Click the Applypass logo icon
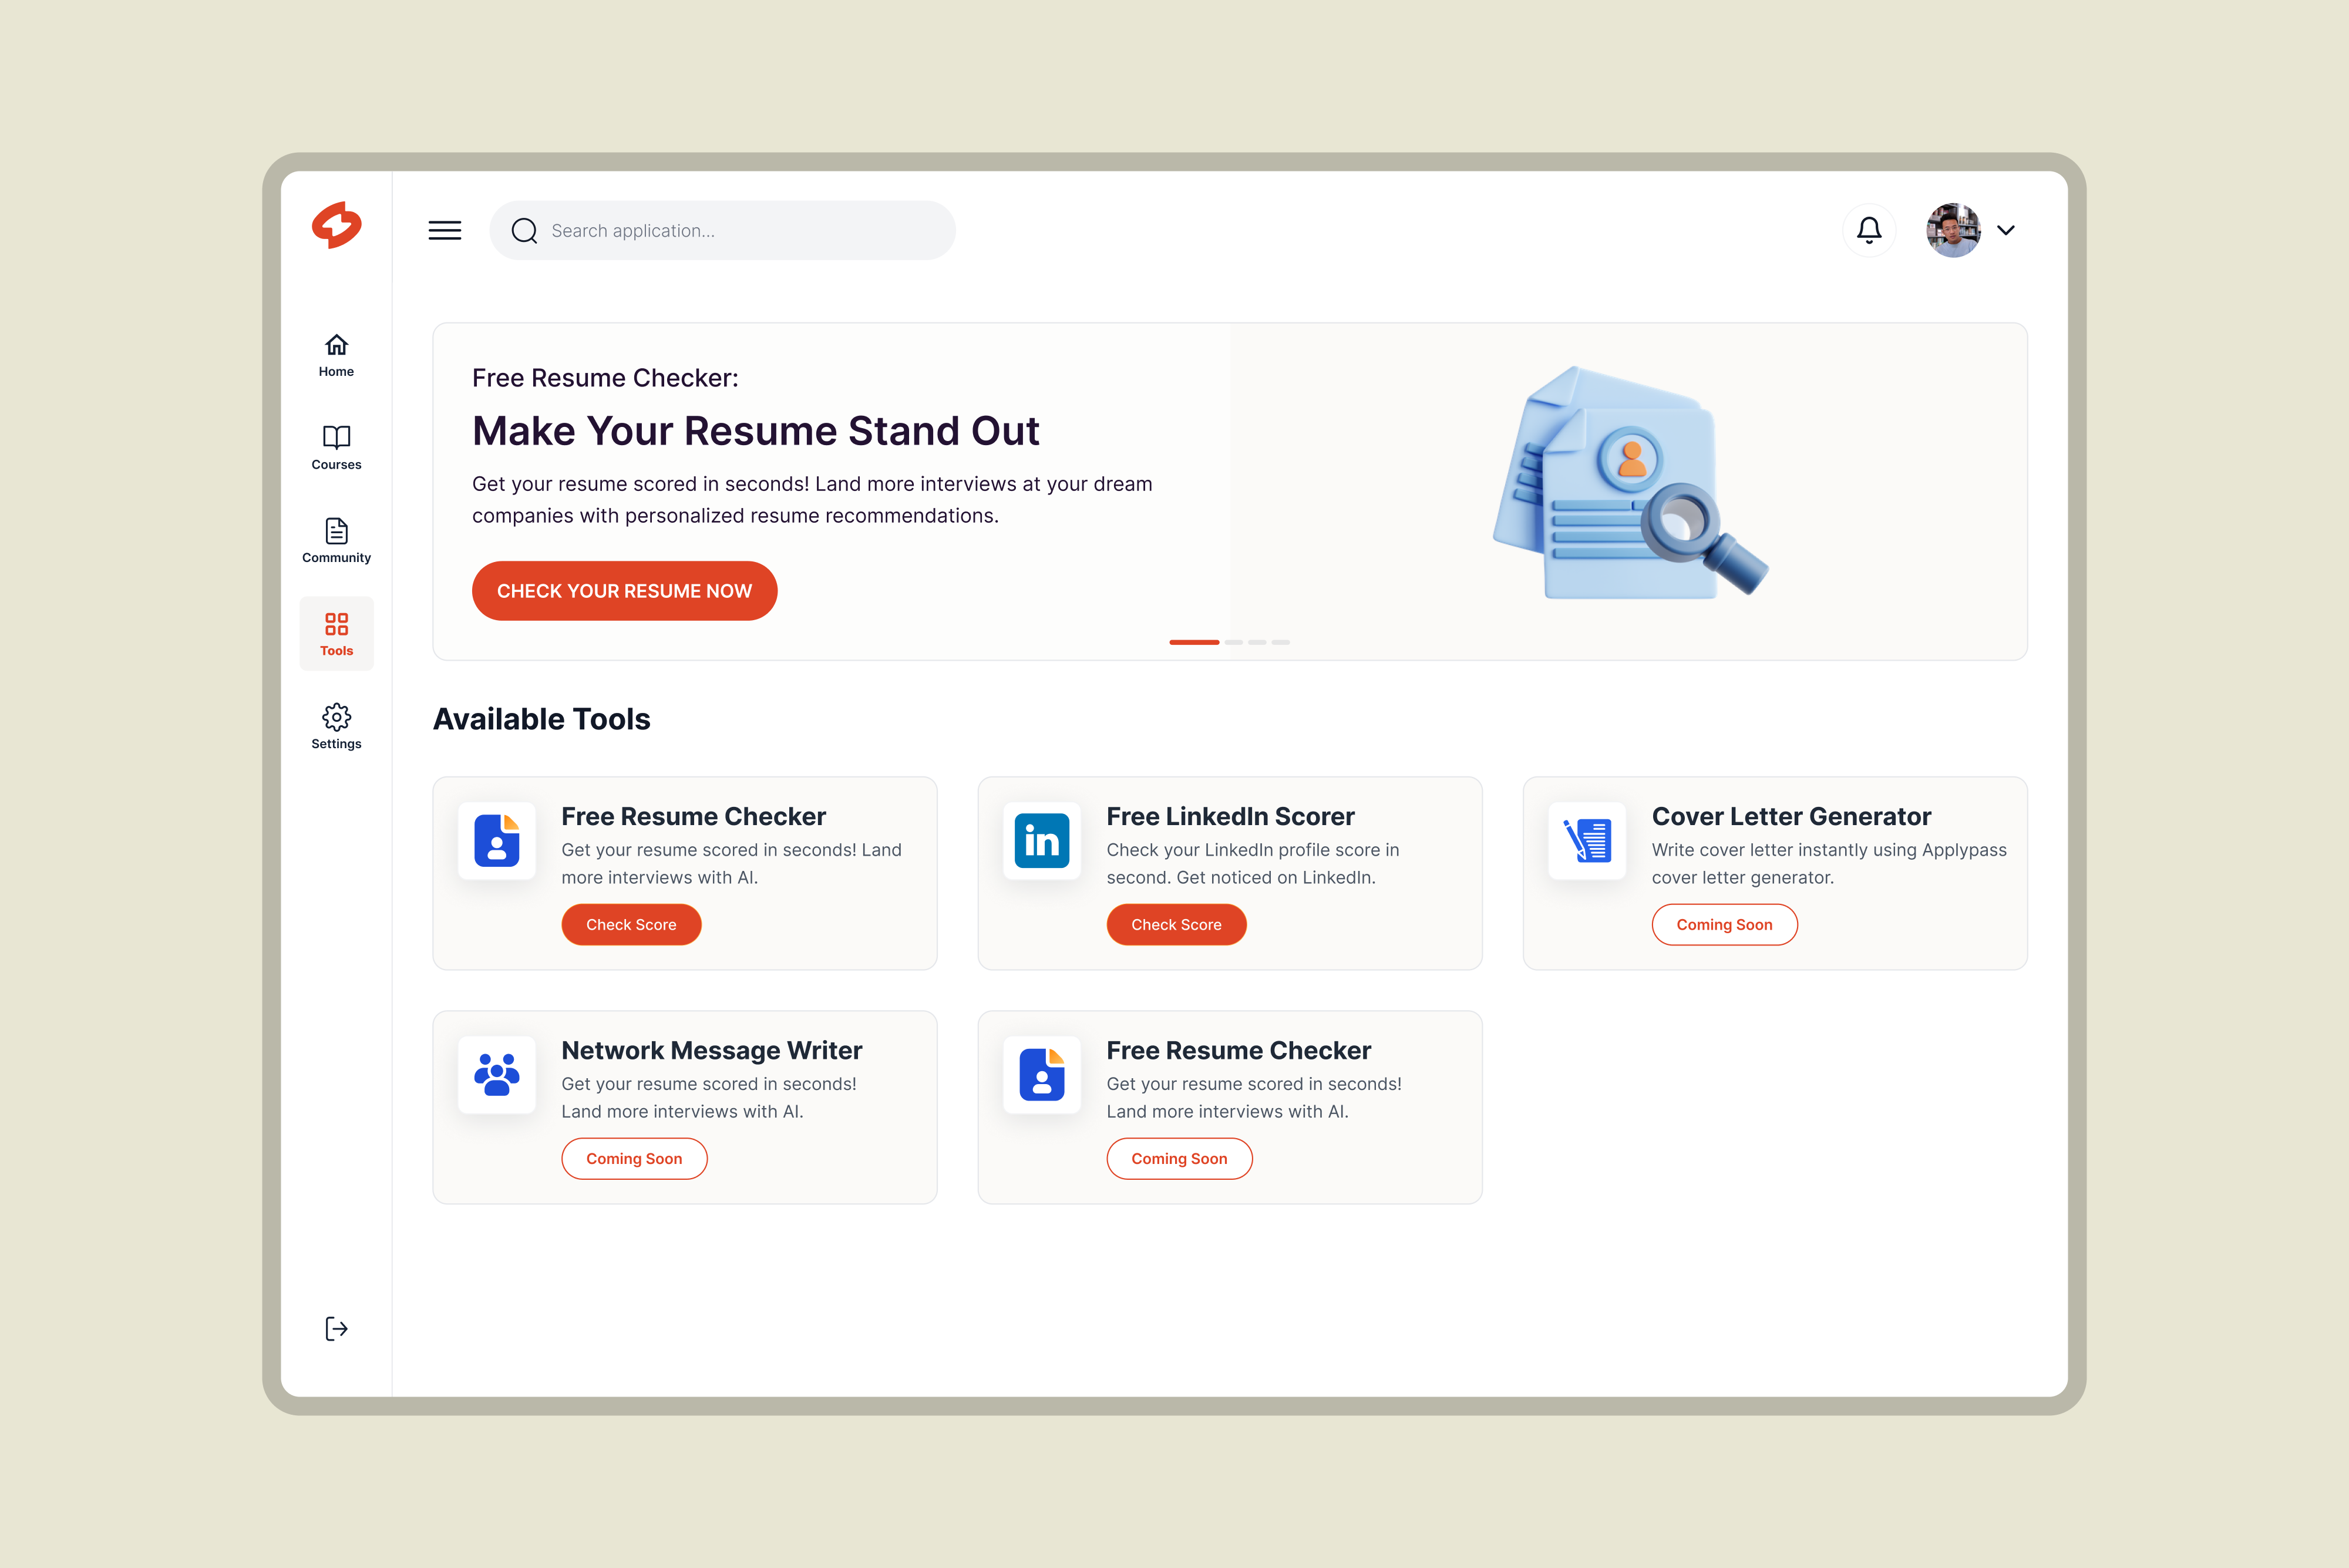Screen dimensions: 2349x1568 point(336,225)
